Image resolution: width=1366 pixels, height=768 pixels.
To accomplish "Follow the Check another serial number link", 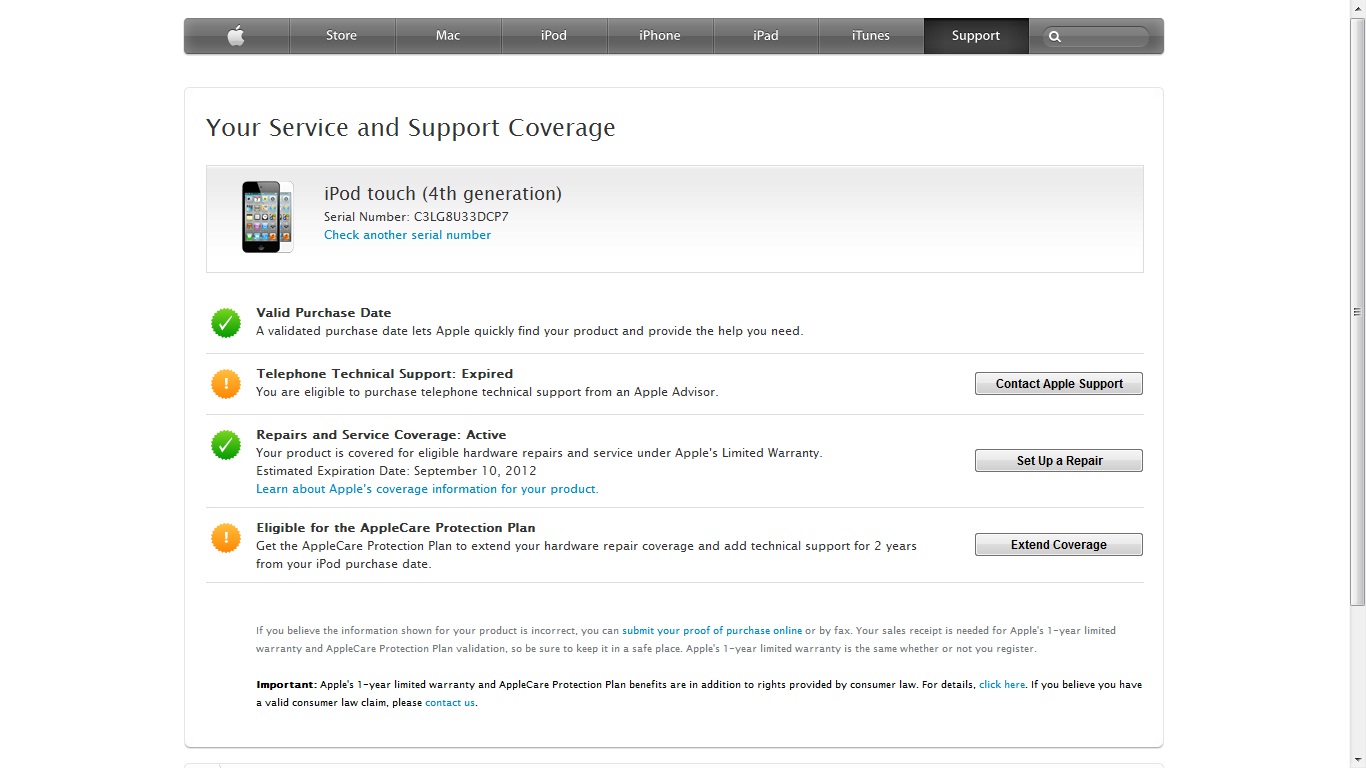I will point(407,235).
